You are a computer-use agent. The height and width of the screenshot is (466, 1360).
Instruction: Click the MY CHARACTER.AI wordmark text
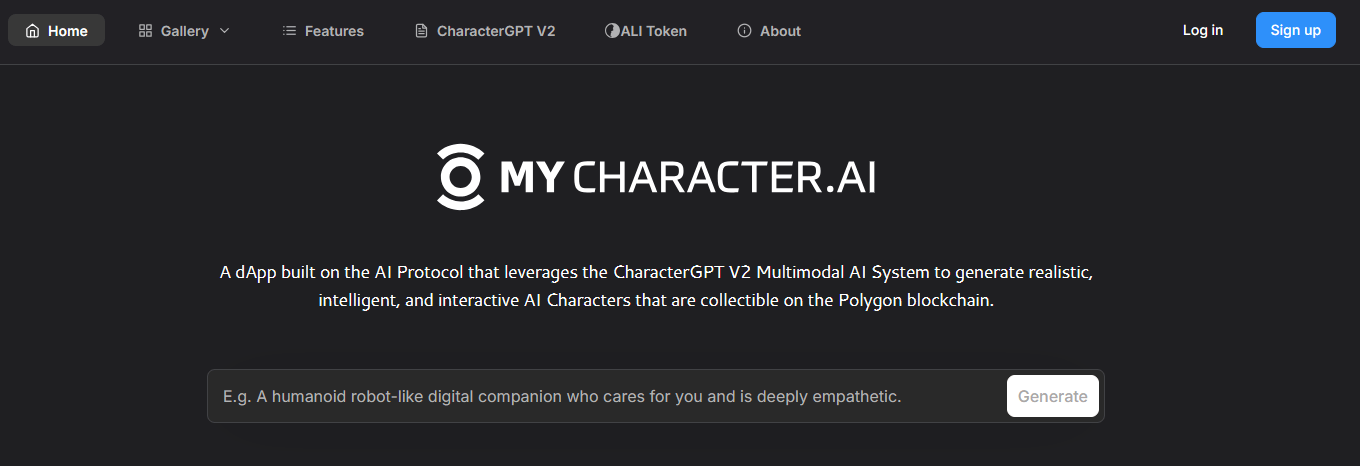pyautogui.click(x=687, y=178)
